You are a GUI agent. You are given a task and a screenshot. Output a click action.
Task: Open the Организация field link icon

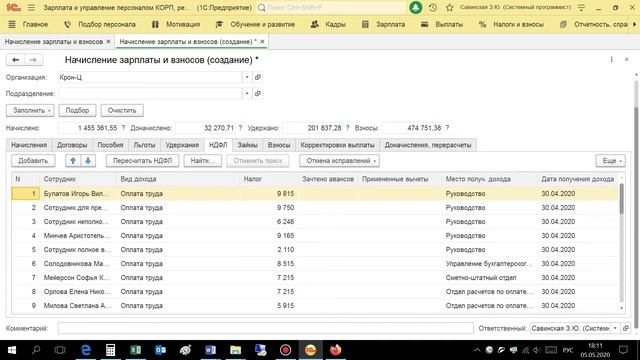tap(258, 77)
